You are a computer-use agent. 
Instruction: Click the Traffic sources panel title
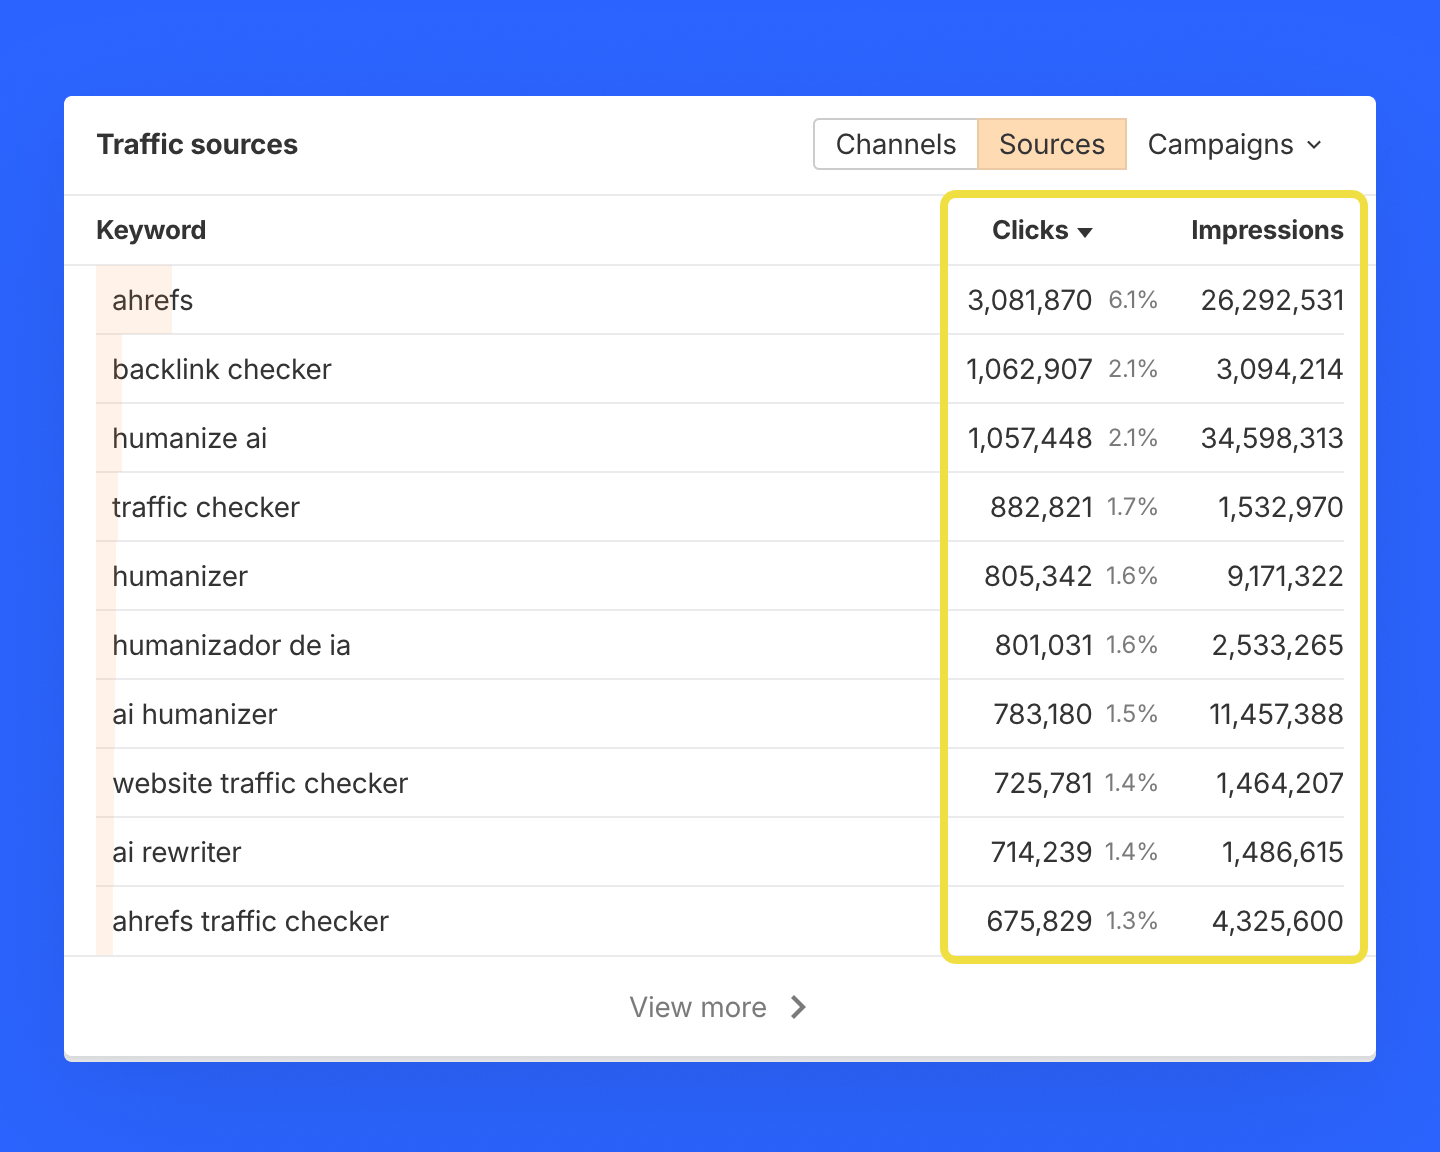click(x=197, y=144)
